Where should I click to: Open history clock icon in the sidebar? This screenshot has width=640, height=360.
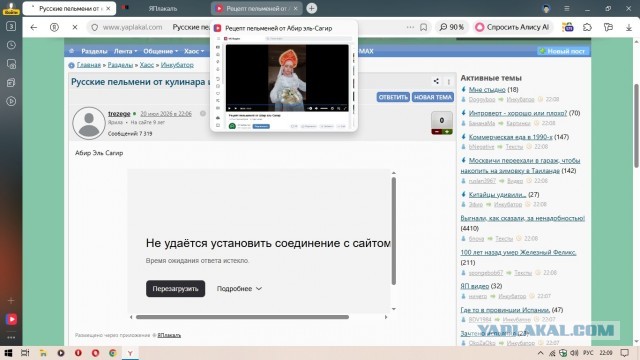point(11,45)
